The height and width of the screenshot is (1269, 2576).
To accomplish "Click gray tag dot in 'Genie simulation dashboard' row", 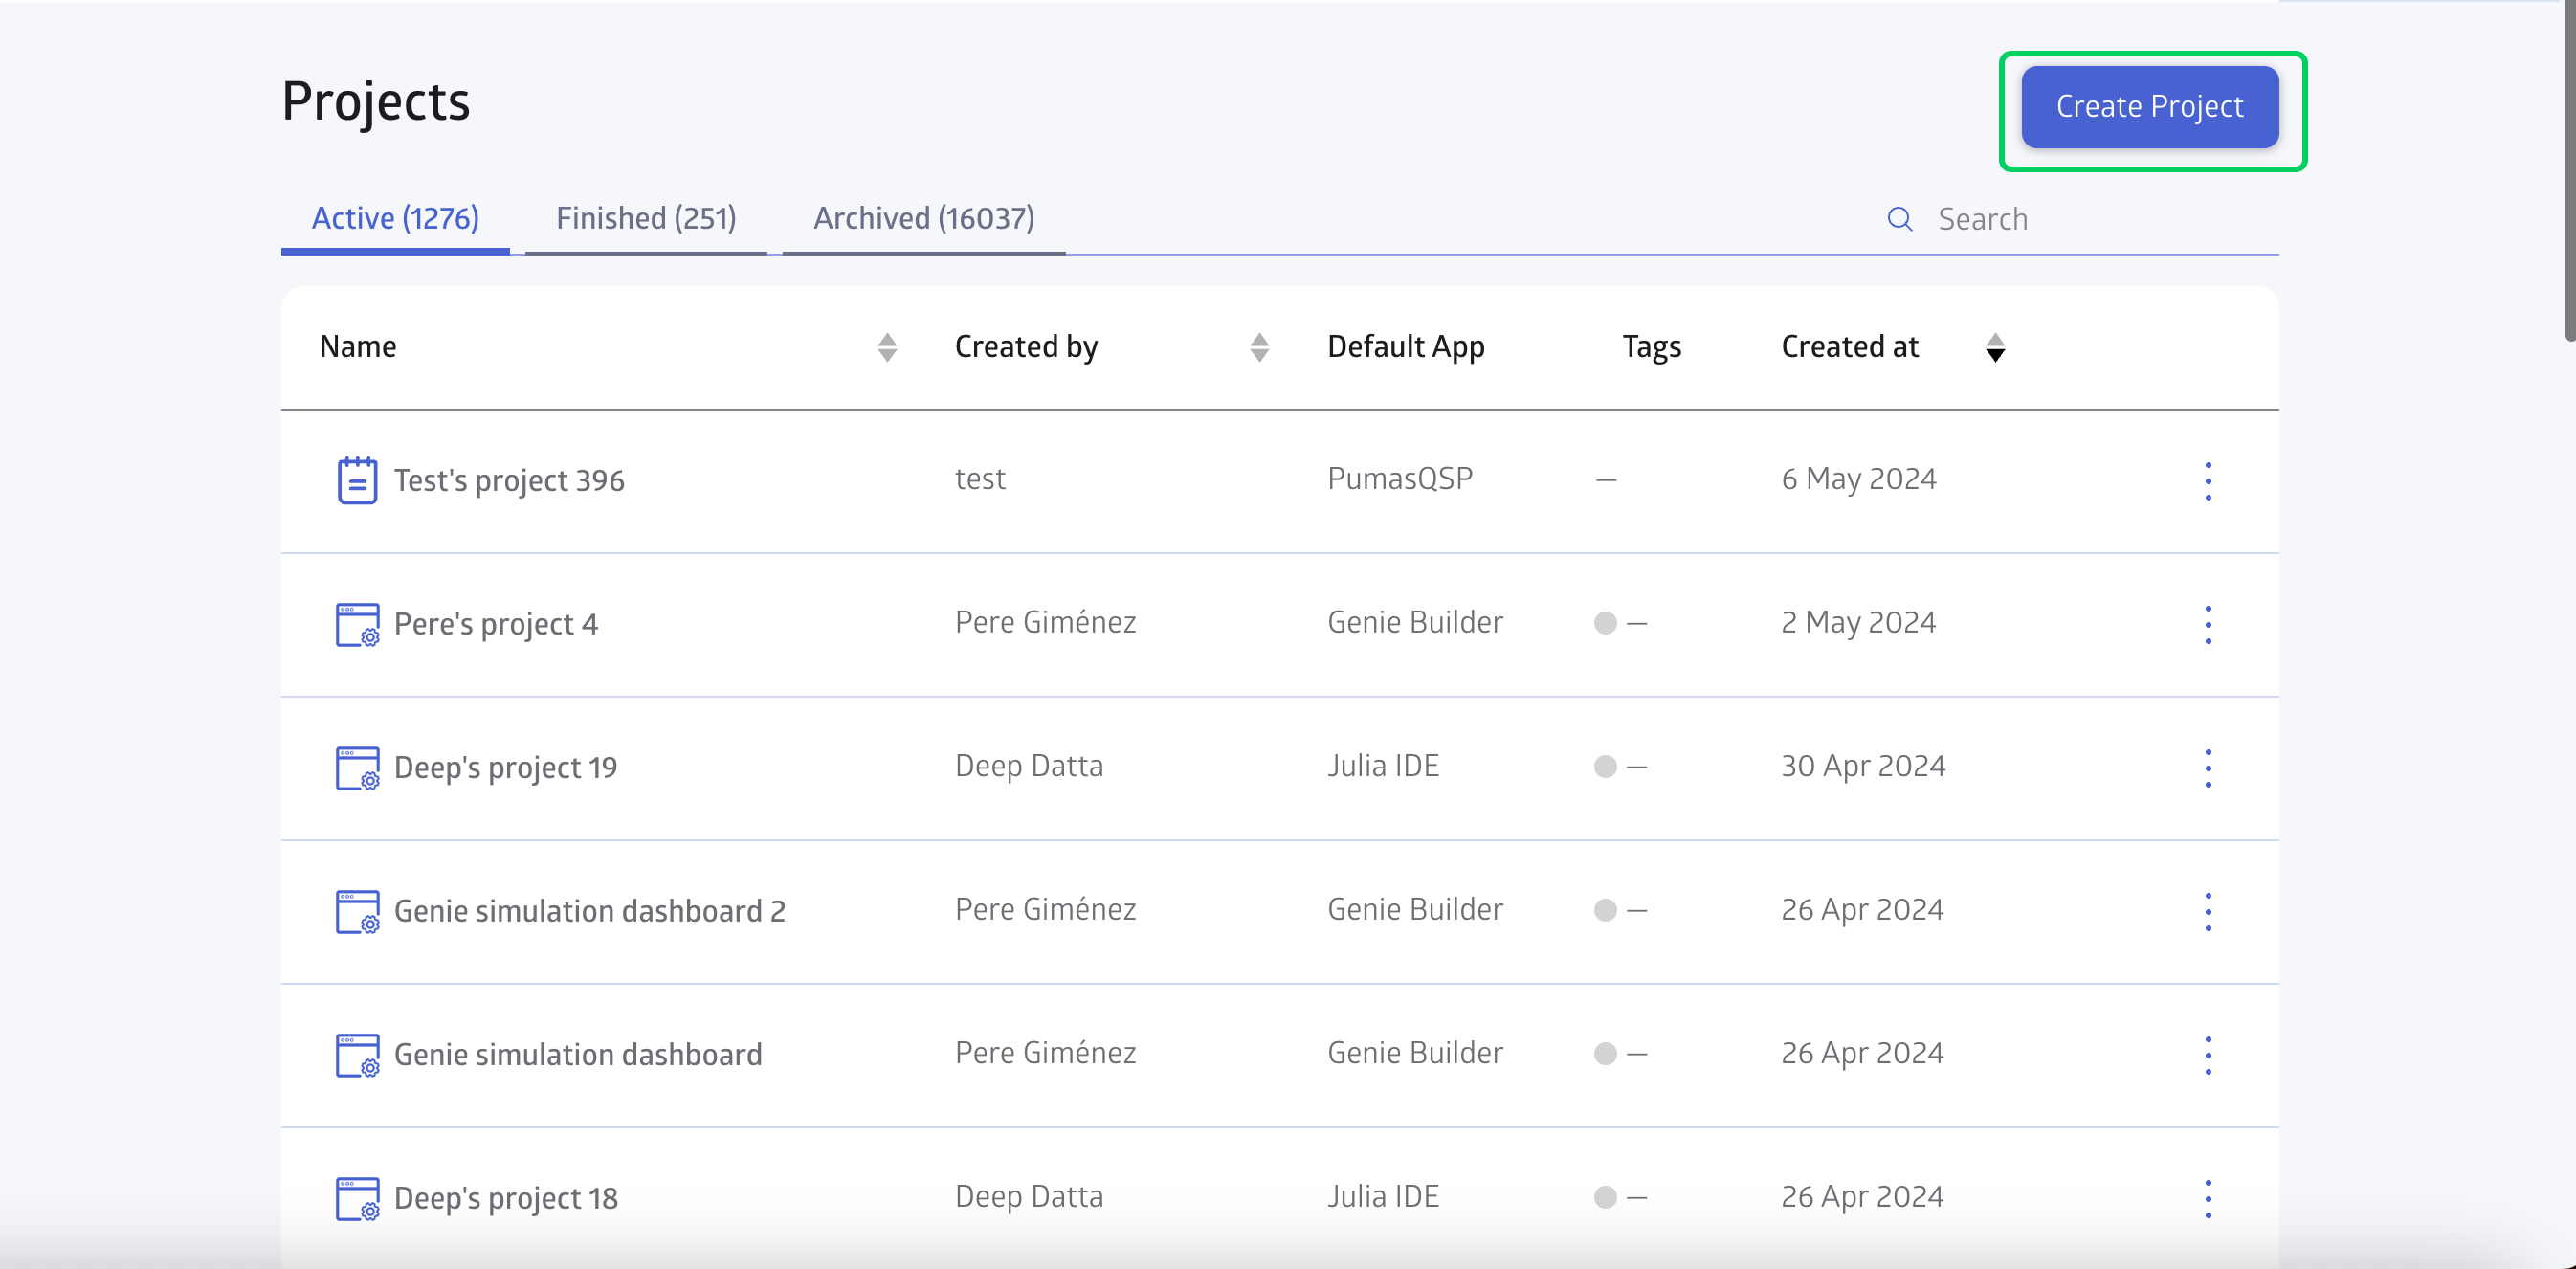I will (x=1606, y=1054).
